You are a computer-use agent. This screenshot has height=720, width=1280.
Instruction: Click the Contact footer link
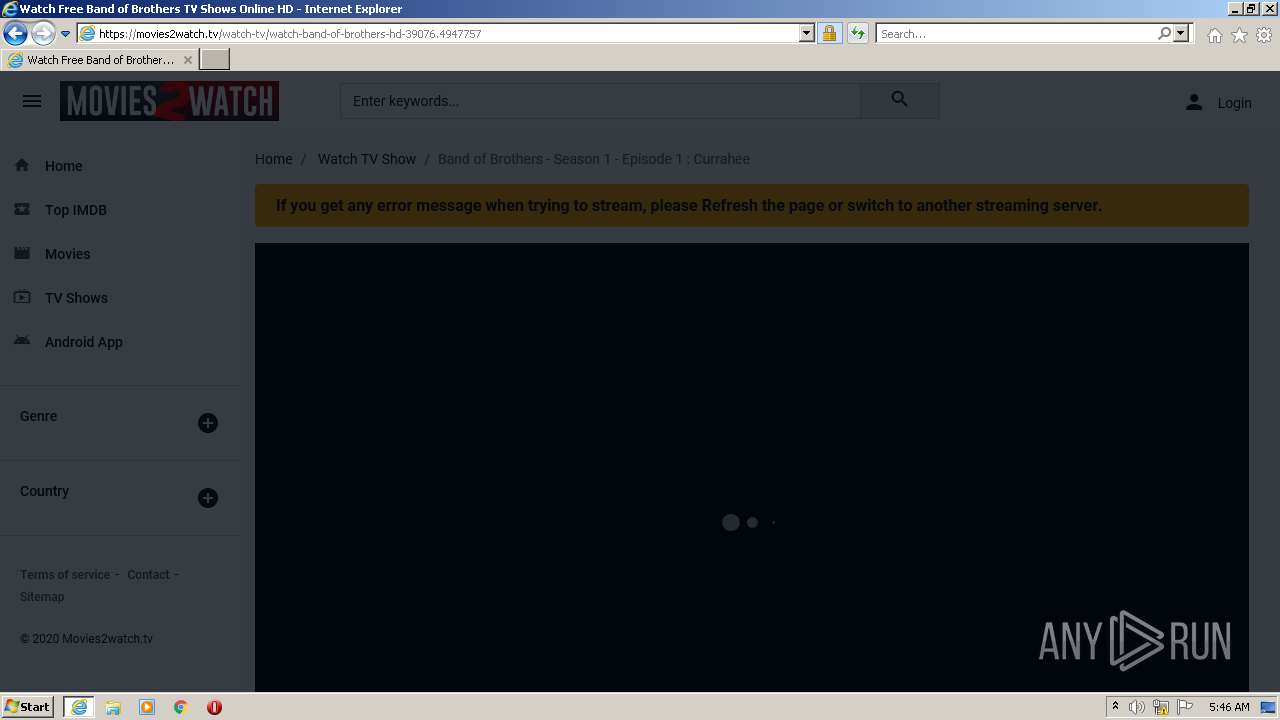tap(148, 575)
